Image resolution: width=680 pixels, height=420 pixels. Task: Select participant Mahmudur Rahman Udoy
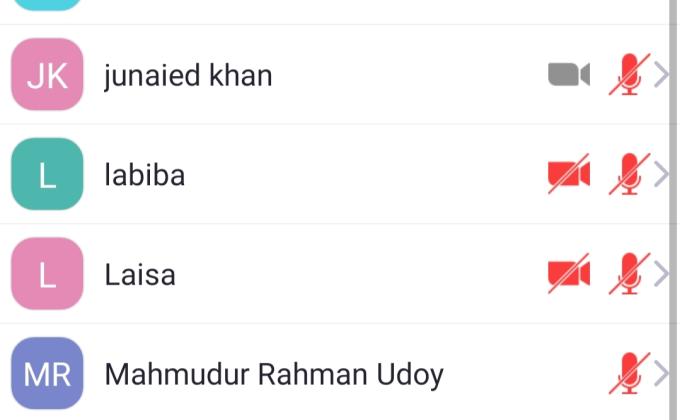pos(274,375)
